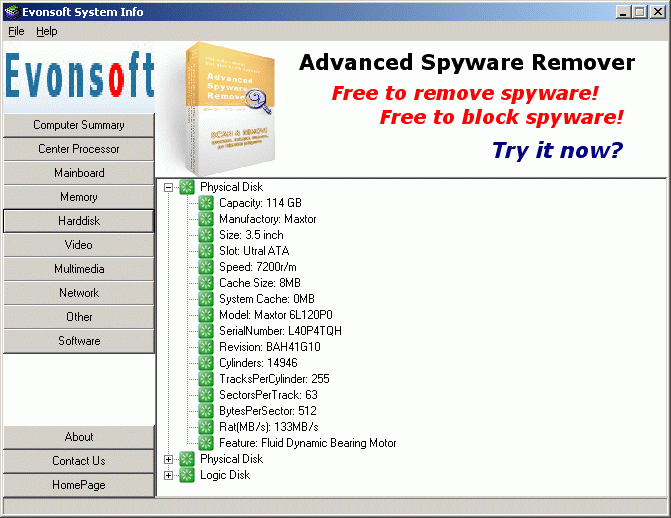Select the text 'Manufactory: Maxtor'
Viewport: 671px width, 518px height.
(267, 219)
